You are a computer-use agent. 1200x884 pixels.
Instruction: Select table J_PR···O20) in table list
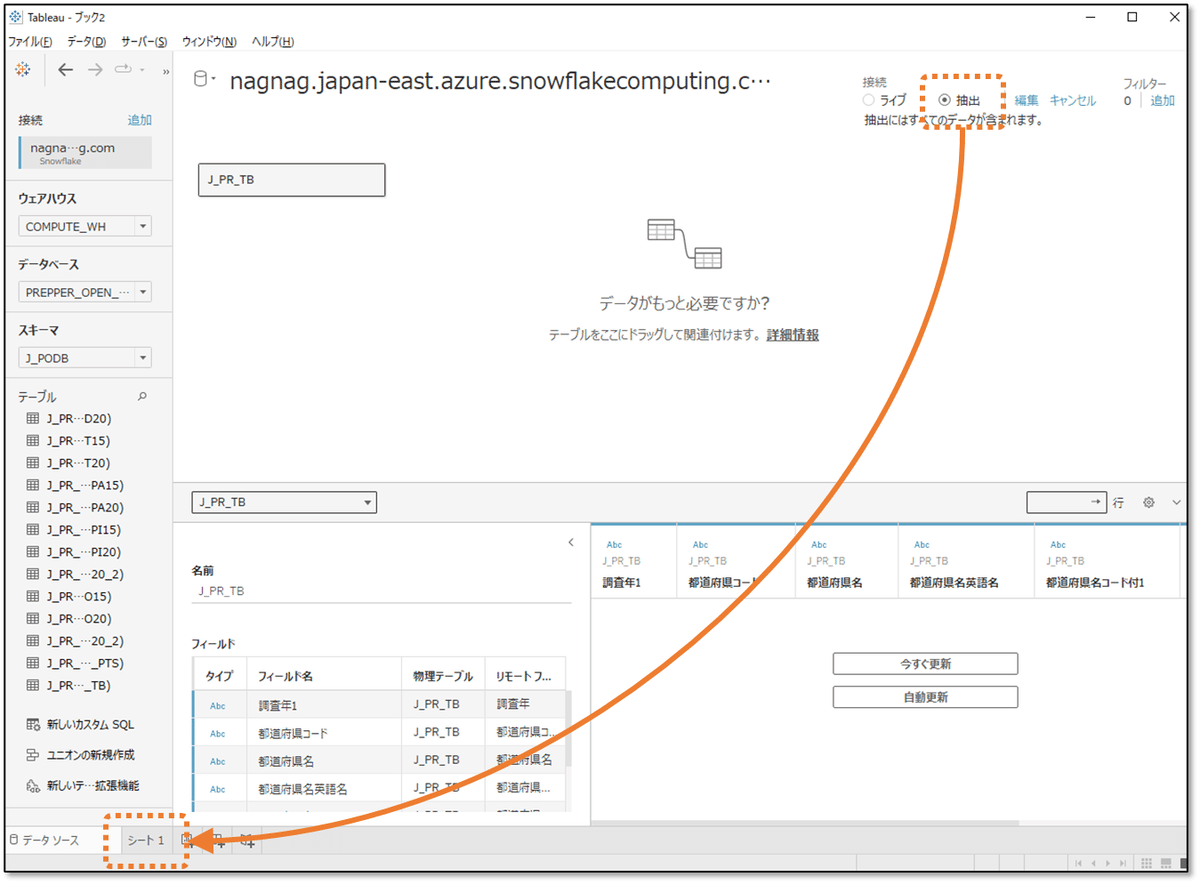point(78,619)
